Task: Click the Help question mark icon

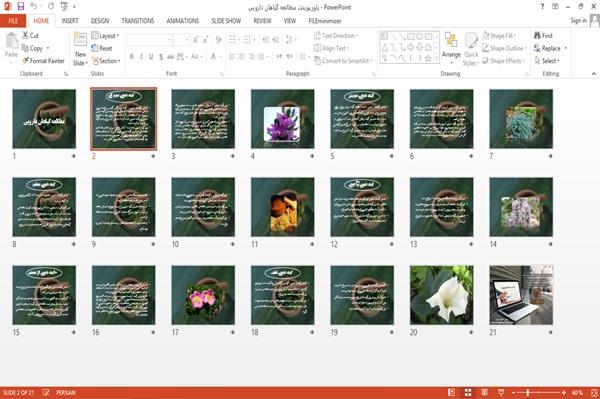Action: click(542, 7)
